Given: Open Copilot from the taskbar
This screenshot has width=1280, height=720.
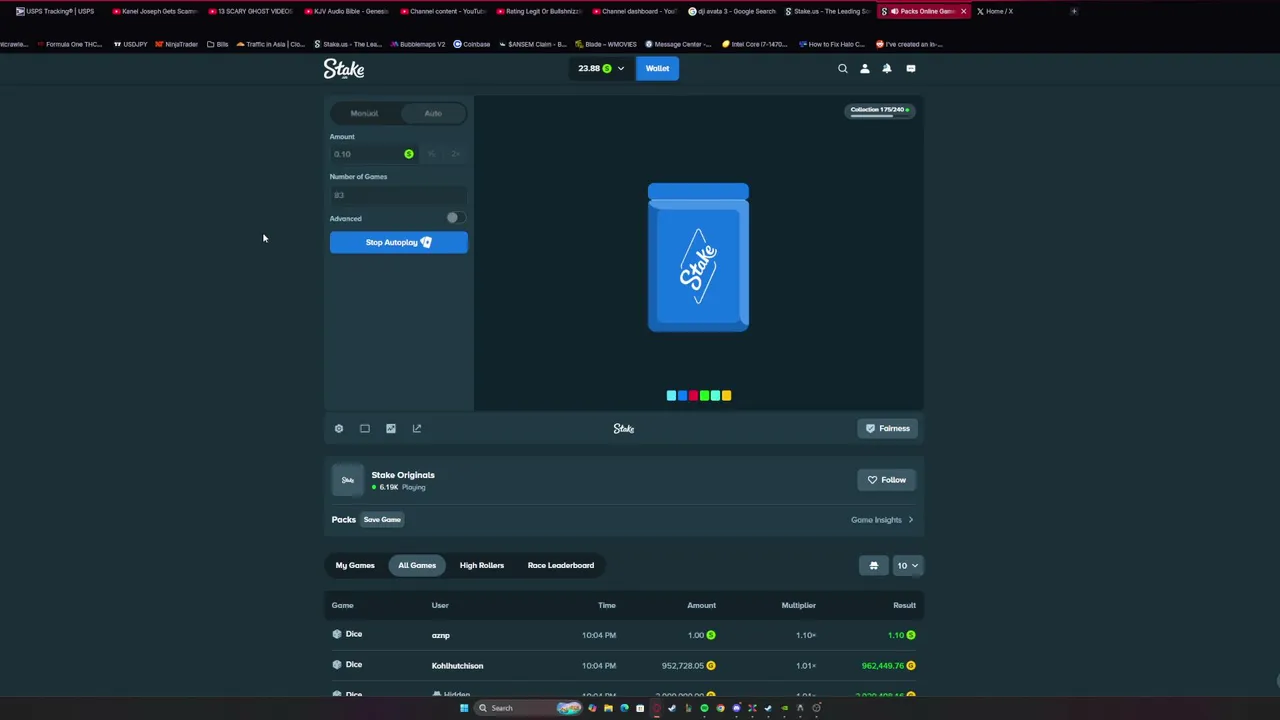Looking at the screenshot, I should coord(592,708).
